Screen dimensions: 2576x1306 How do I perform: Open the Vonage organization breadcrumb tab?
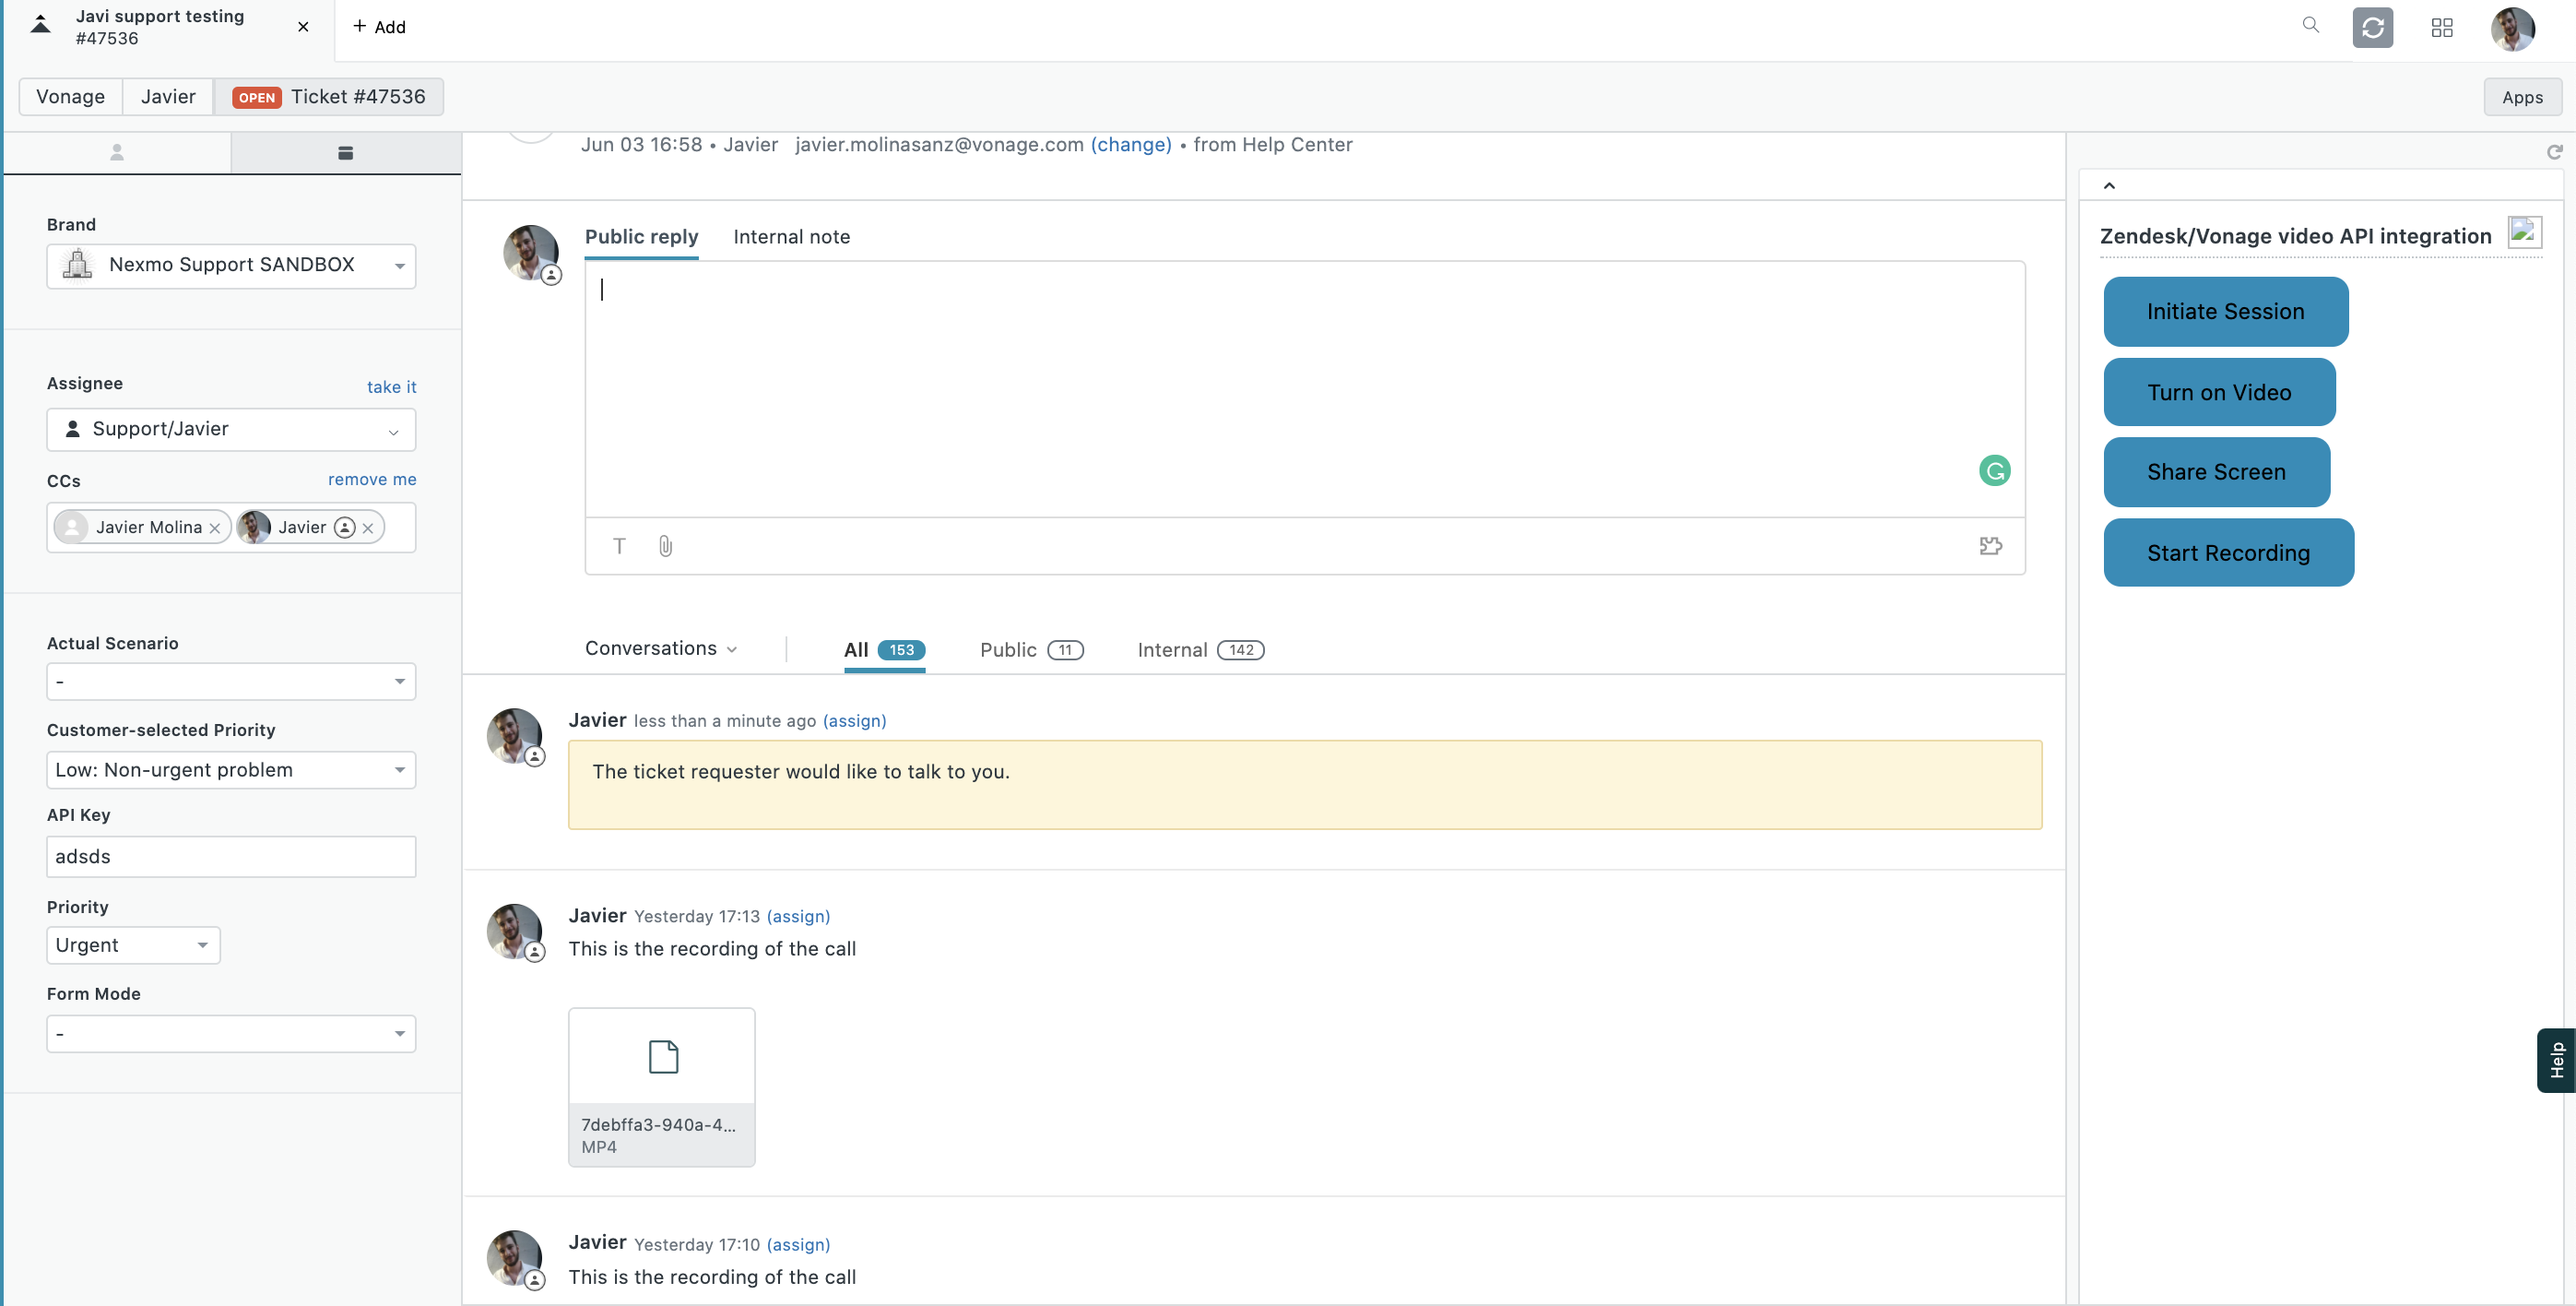[x=70, y=97]
